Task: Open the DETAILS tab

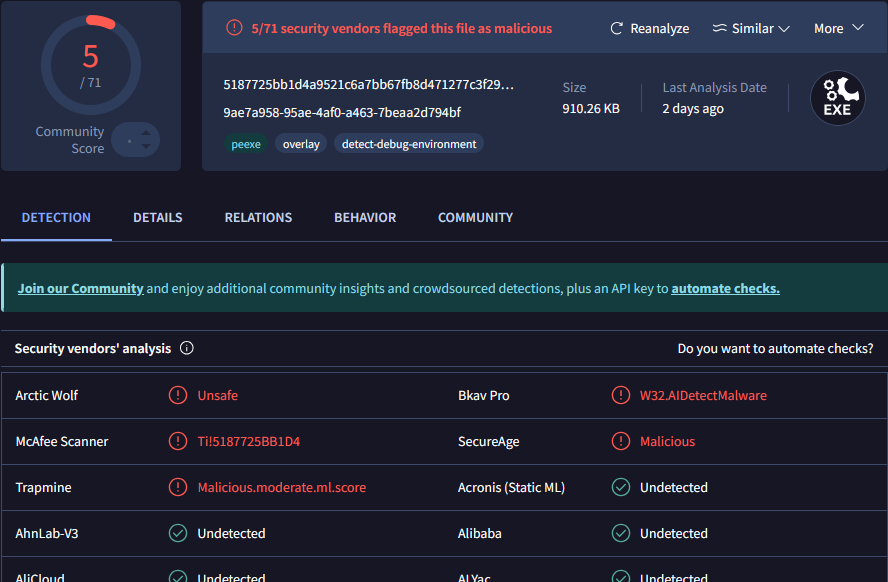Action: coord(157,217)
